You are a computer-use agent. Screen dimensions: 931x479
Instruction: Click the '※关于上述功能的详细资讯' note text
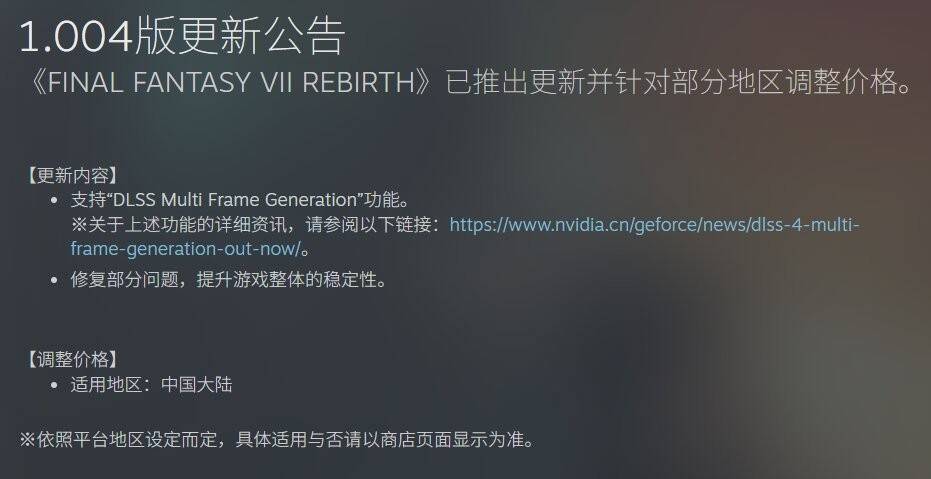[180, 226]
